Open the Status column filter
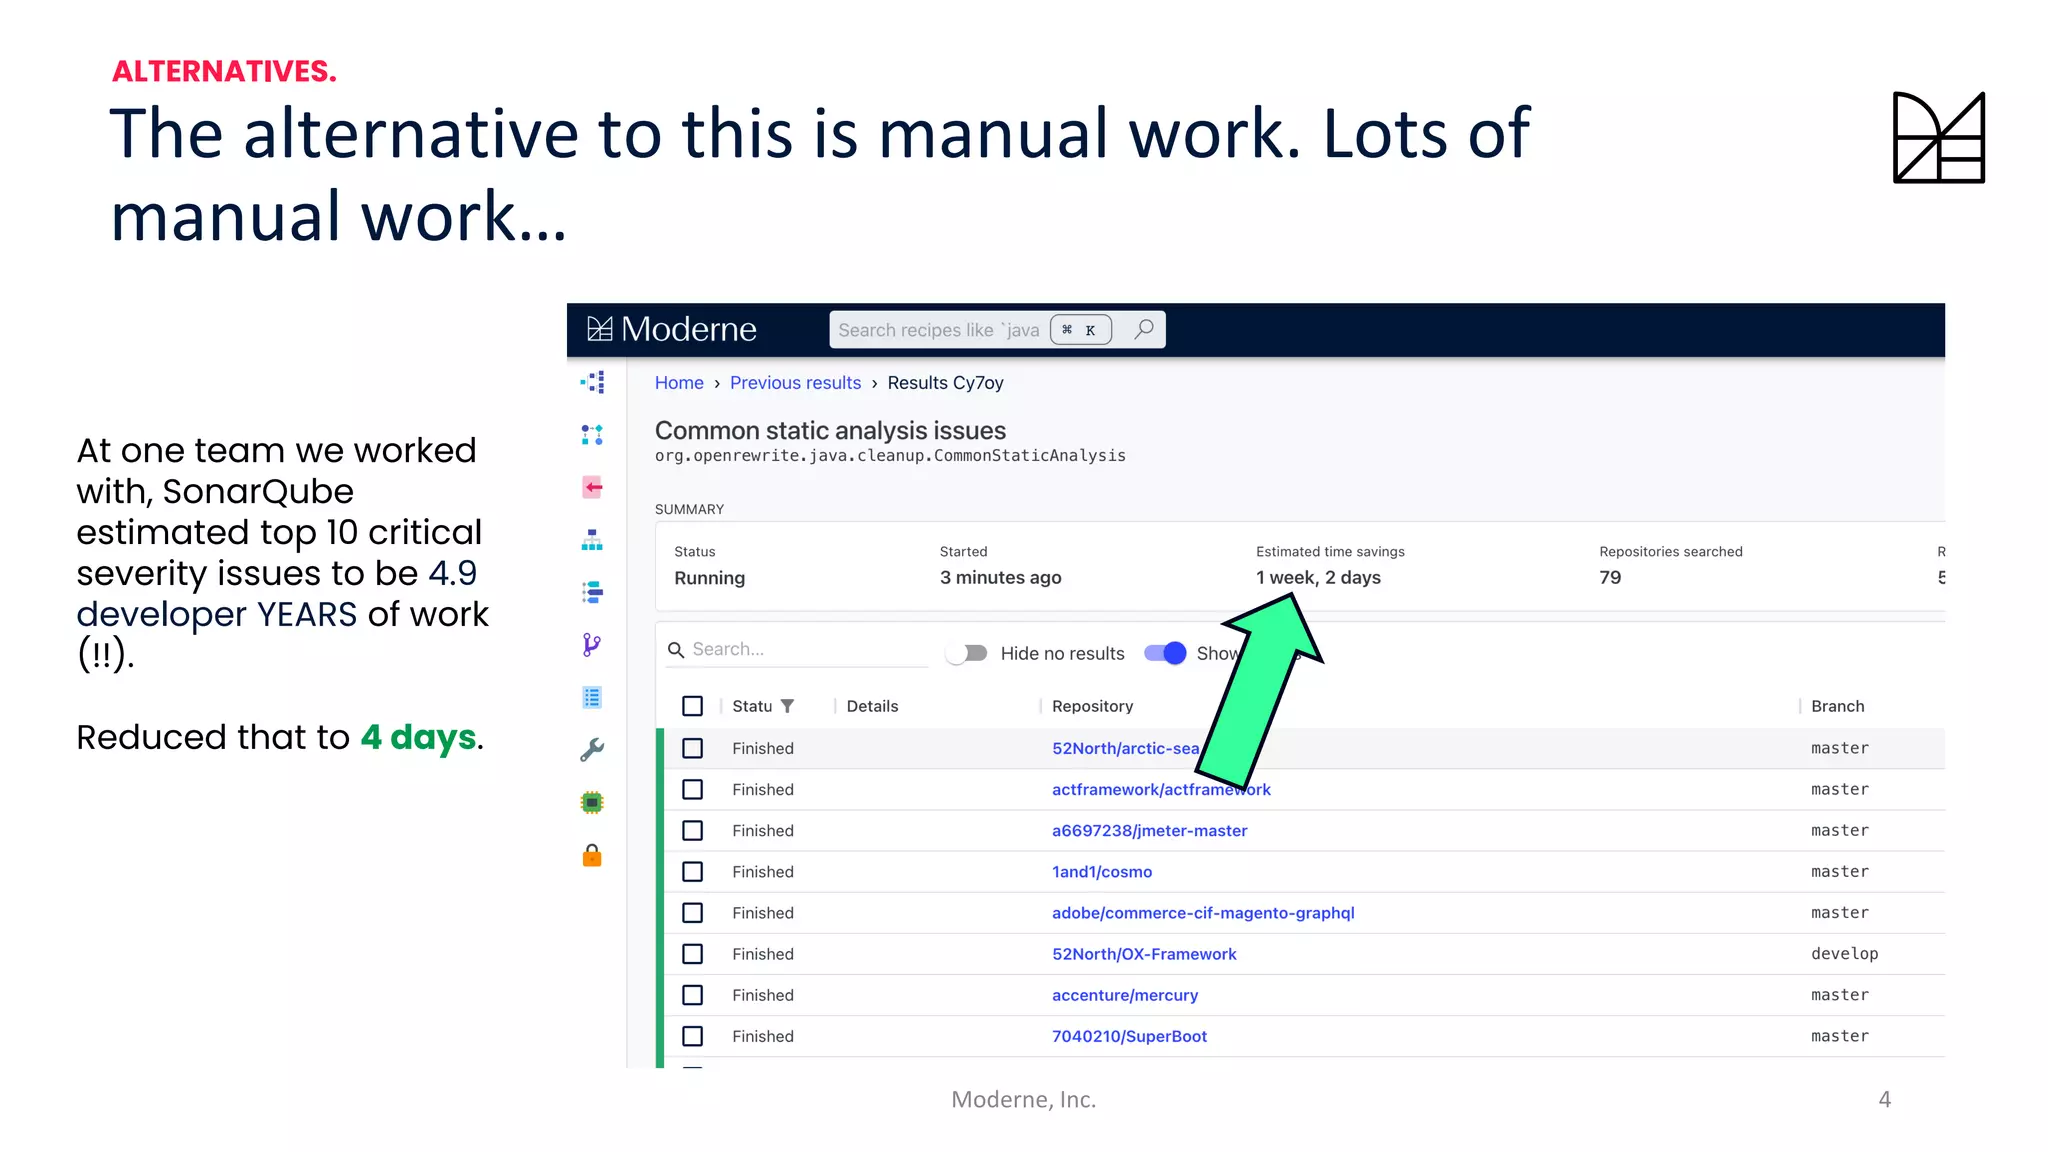Image resolution: width=2048 pixels, height=1152 pixels. tap(788, 706)
